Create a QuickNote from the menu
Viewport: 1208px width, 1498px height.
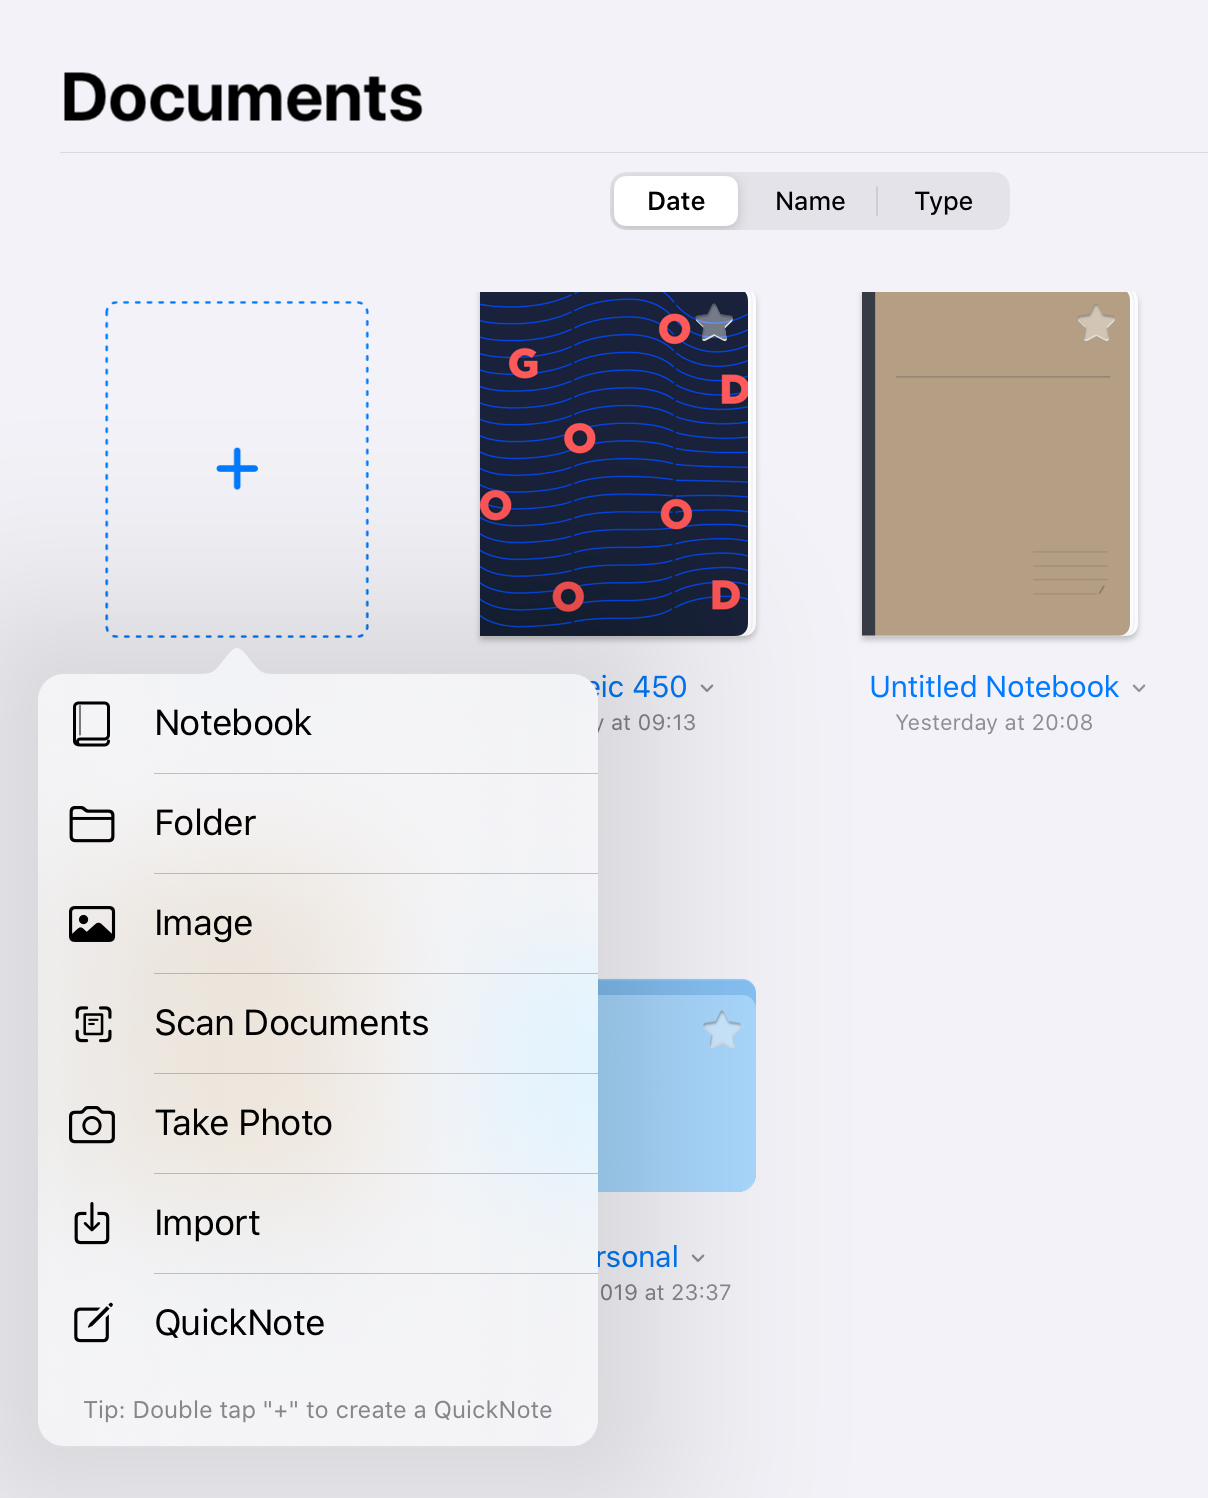tap(318, 1323)
